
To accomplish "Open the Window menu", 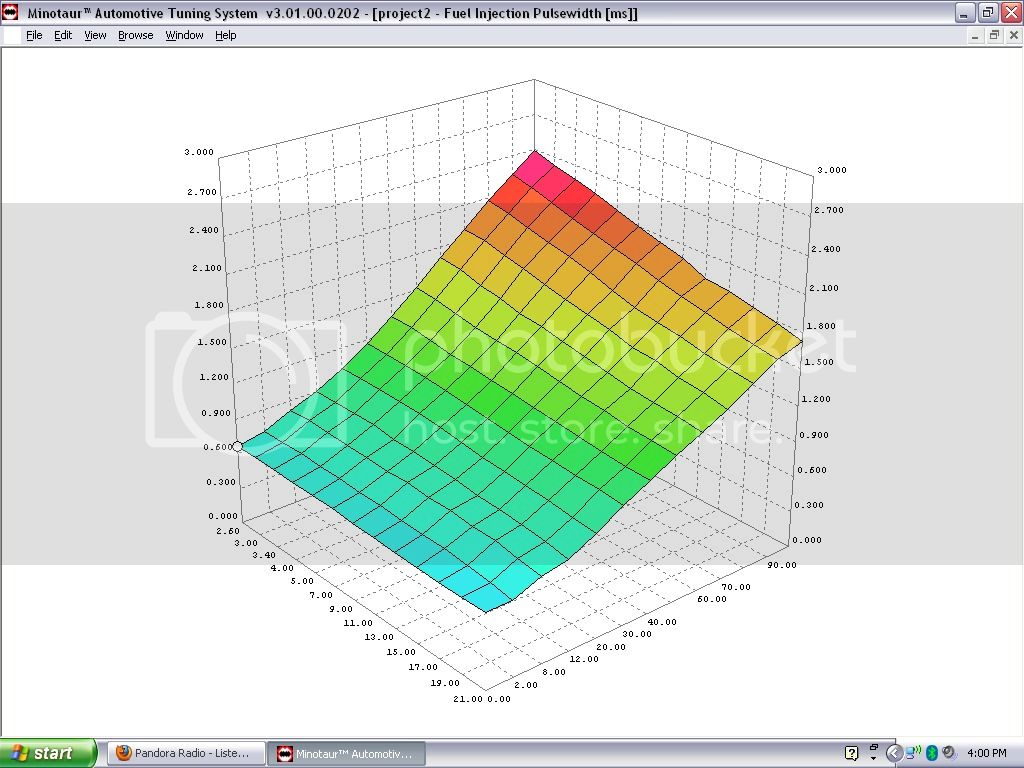I will pos(184,35).
